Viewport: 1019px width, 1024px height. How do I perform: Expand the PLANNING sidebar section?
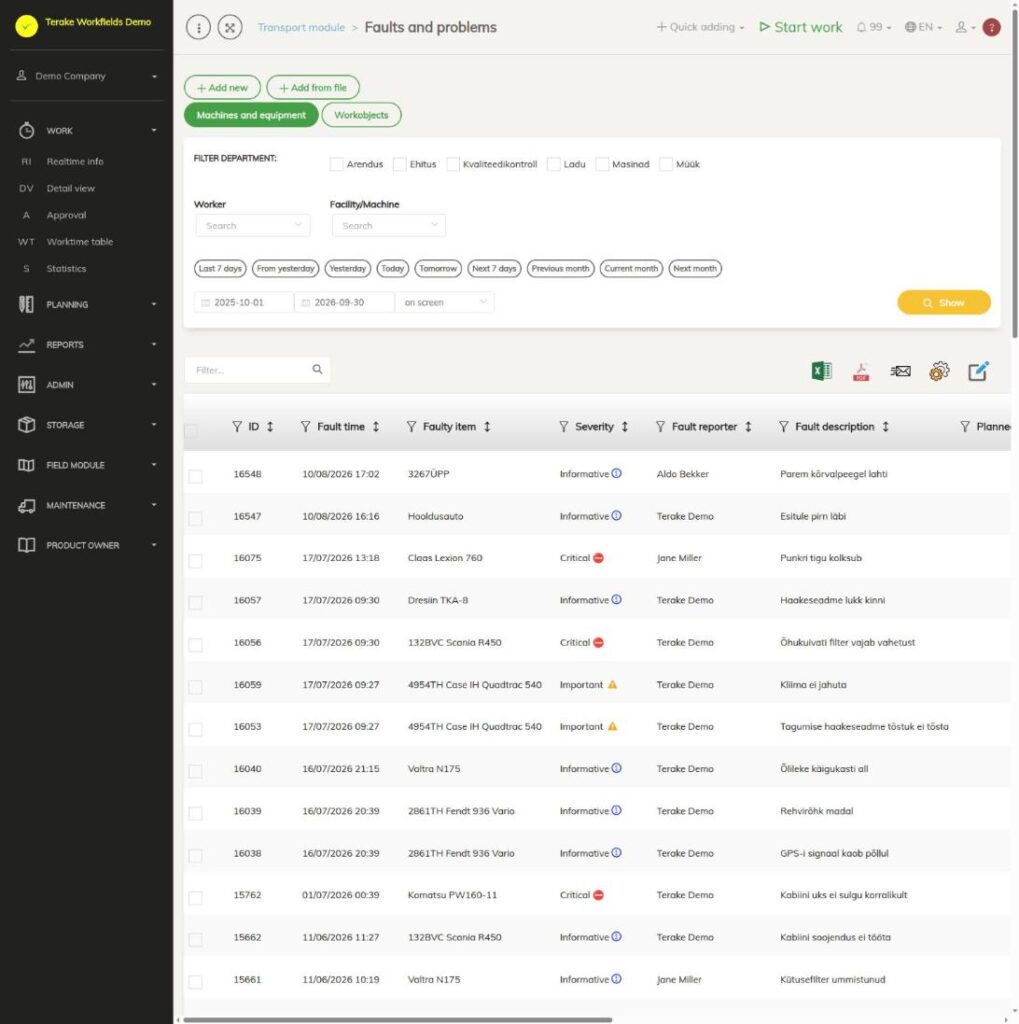[x=87, y=304]
